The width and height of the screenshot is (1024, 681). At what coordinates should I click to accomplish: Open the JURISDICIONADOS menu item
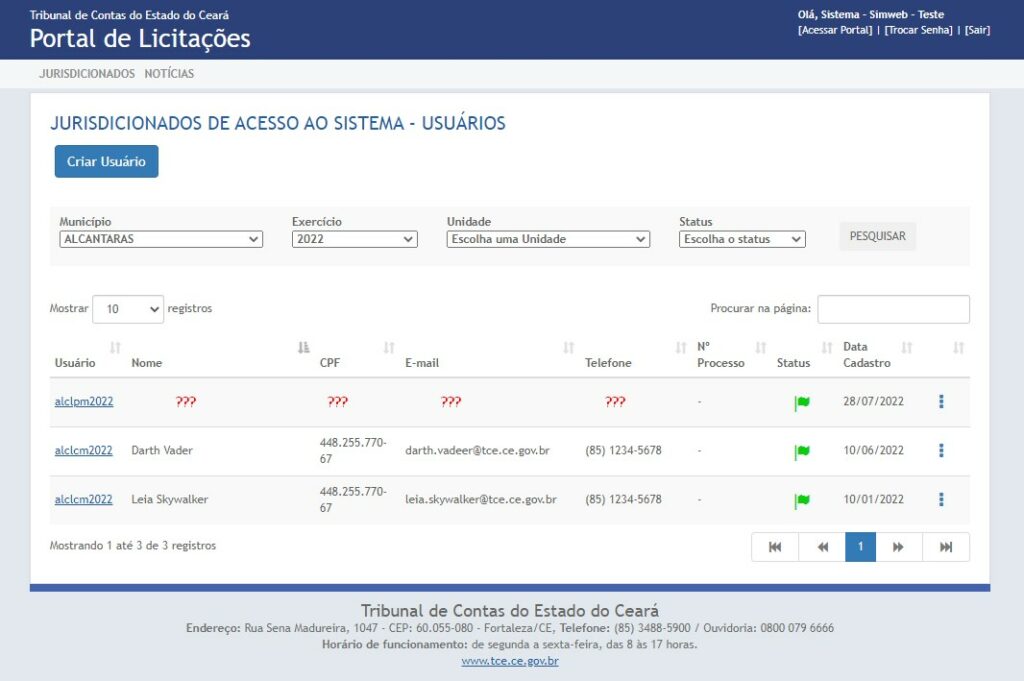[x=87, y=74]
